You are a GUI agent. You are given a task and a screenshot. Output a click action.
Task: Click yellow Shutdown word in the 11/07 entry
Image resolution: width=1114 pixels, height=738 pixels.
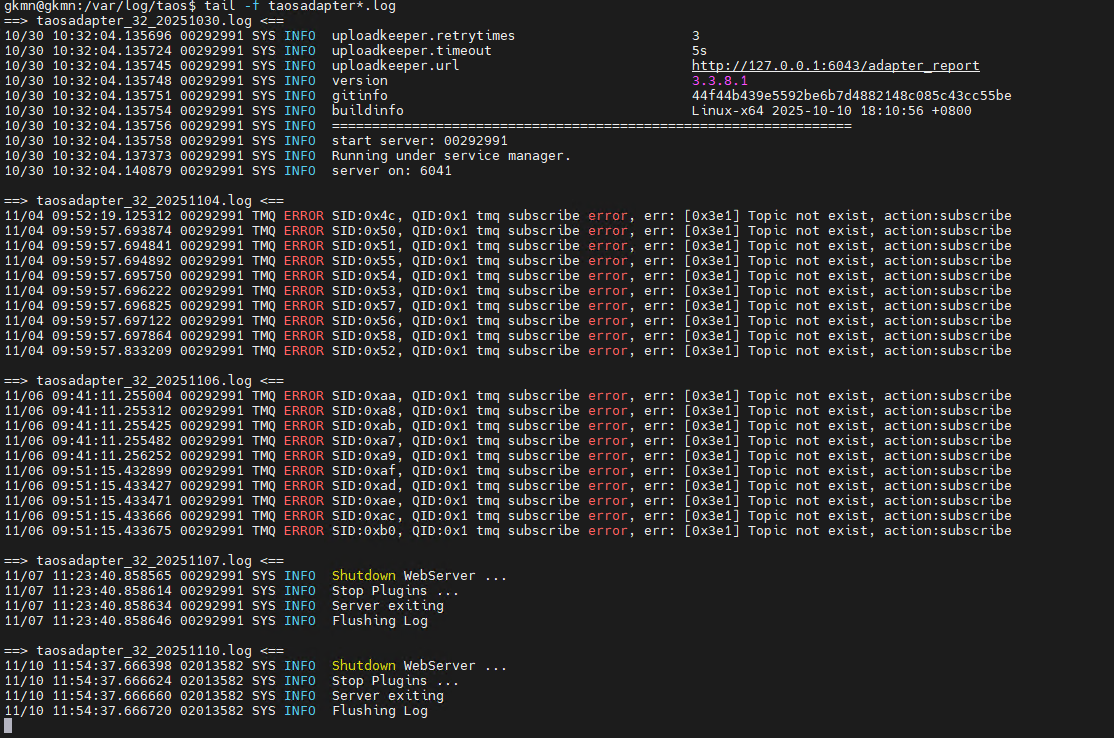363,576
